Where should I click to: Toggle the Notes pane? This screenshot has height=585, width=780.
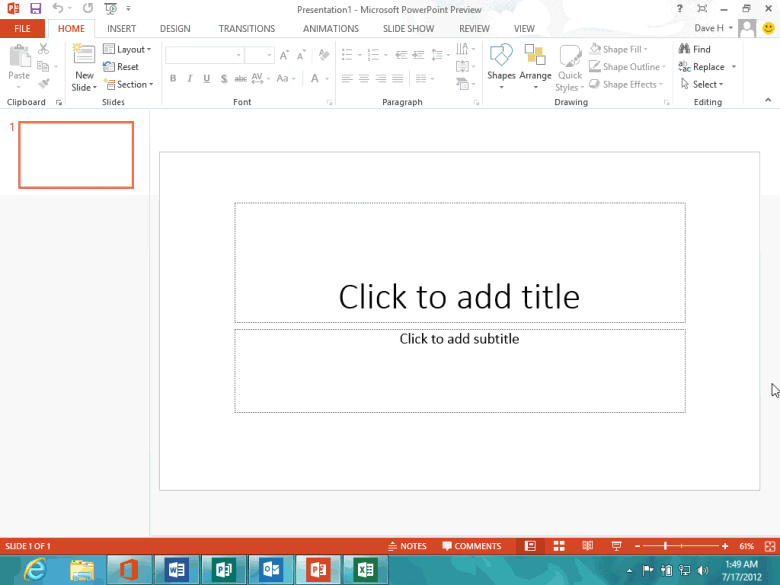(x=407, y=546)
